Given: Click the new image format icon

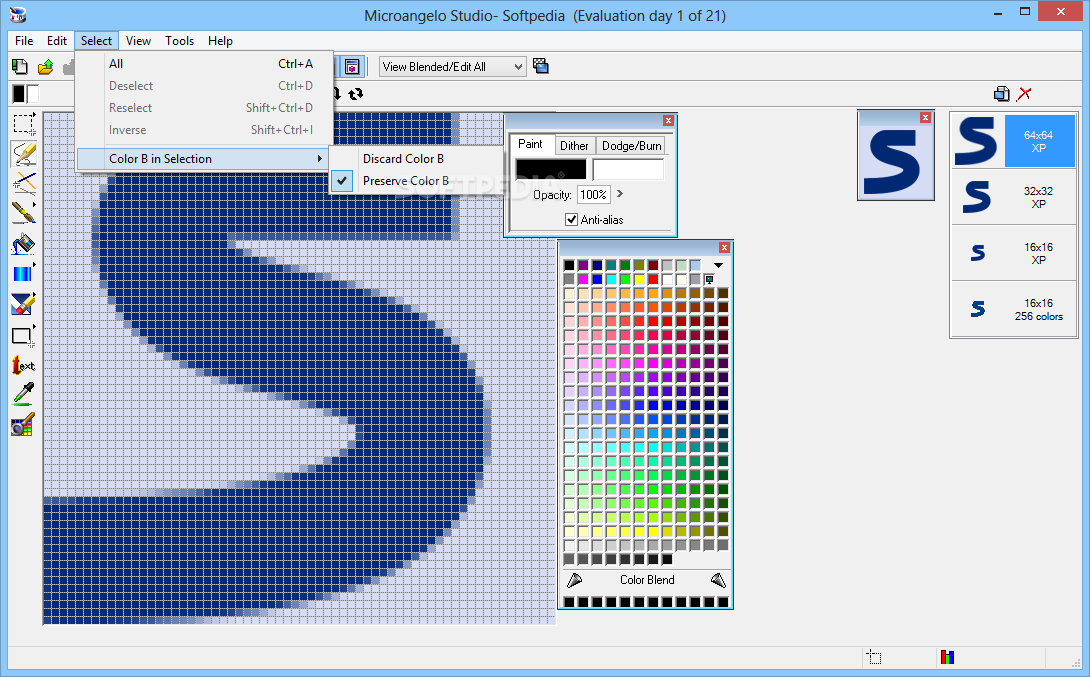Looking at the screenshot, I should coord(1002,94).
